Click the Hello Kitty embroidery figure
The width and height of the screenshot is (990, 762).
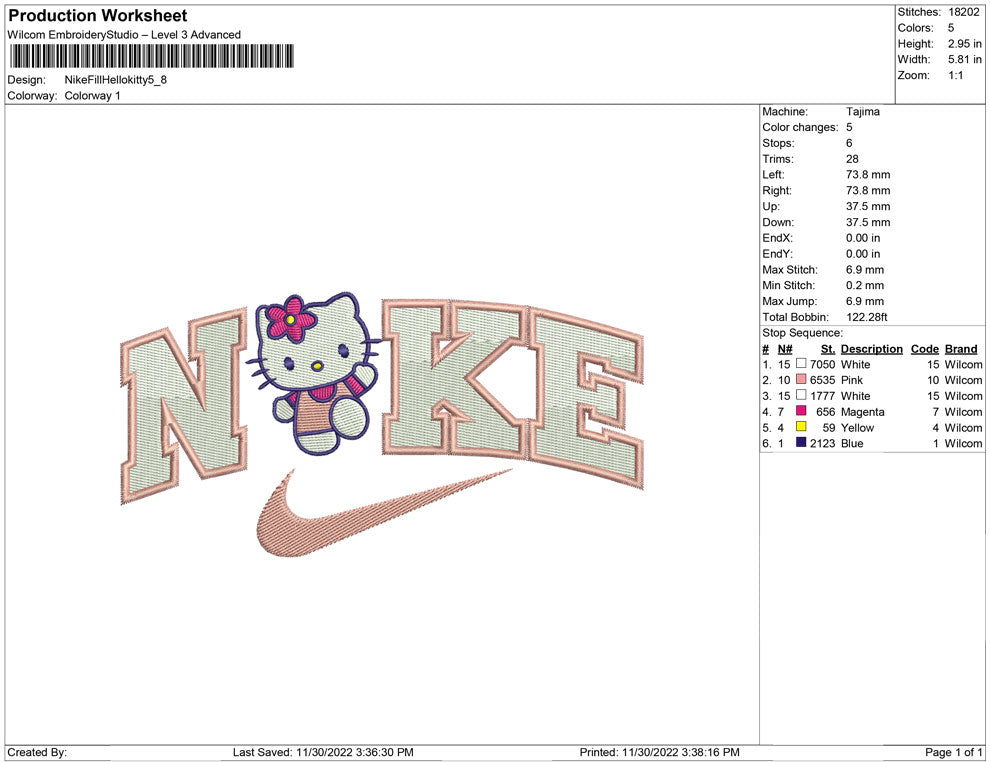coord(314,373)
